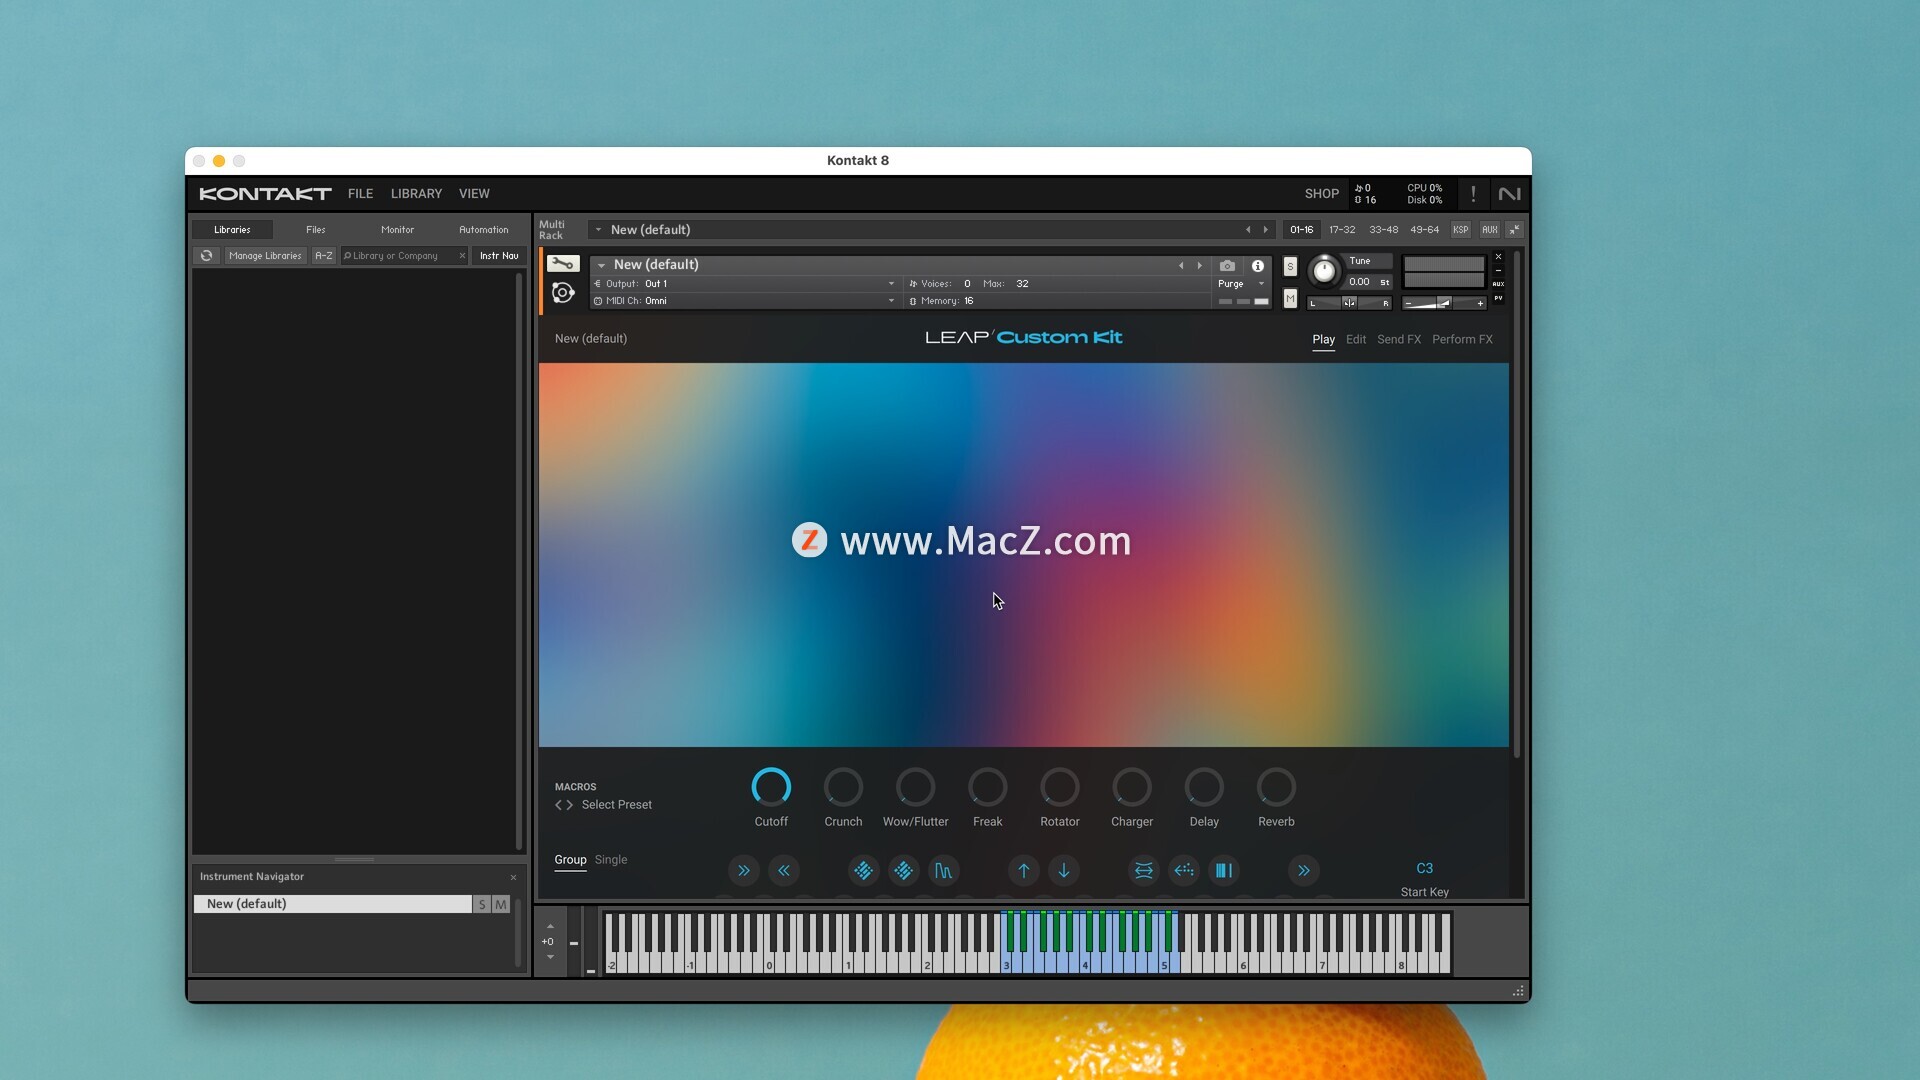Click the dotted left arrow icon
Viewport: 1920px width, 1080px height.
1184,871
